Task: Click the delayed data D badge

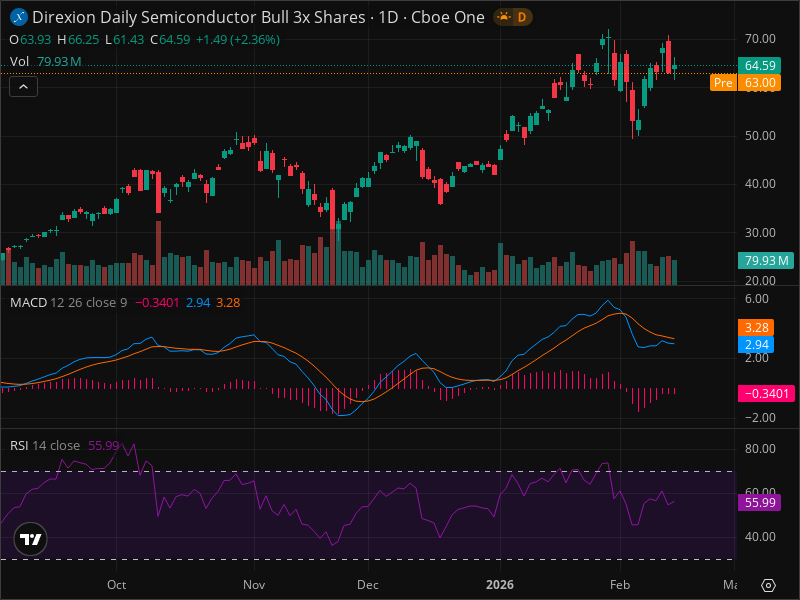Action: 522,17
